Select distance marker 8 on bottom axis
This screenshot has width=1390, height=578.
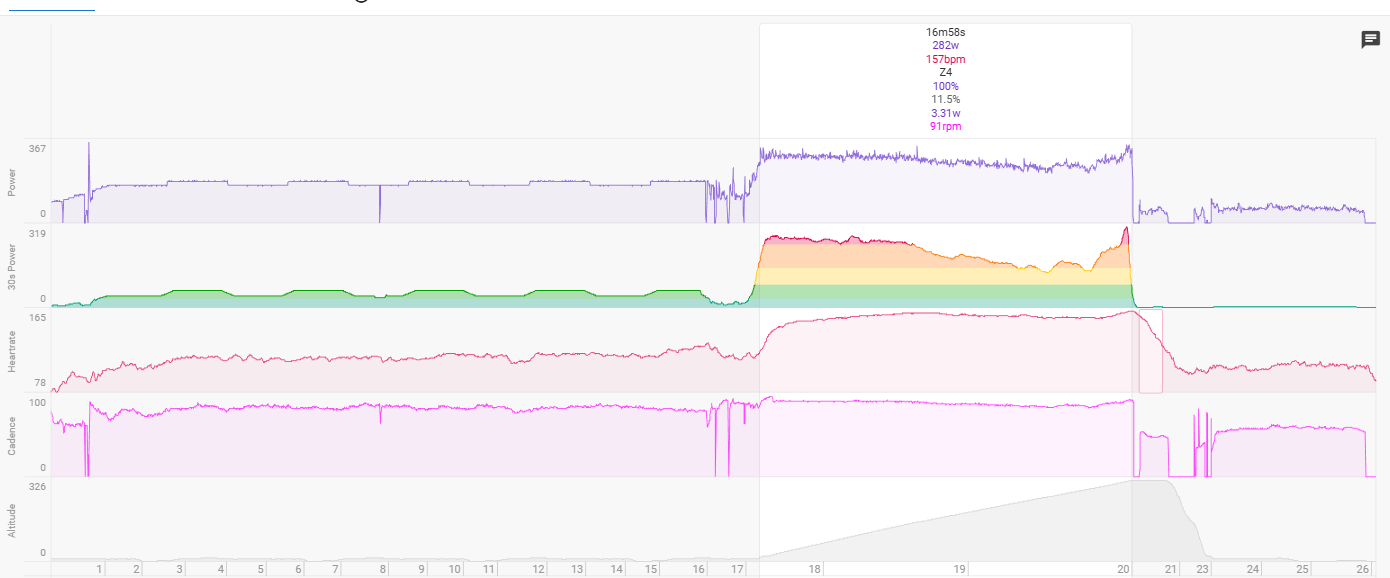point(383,569)
